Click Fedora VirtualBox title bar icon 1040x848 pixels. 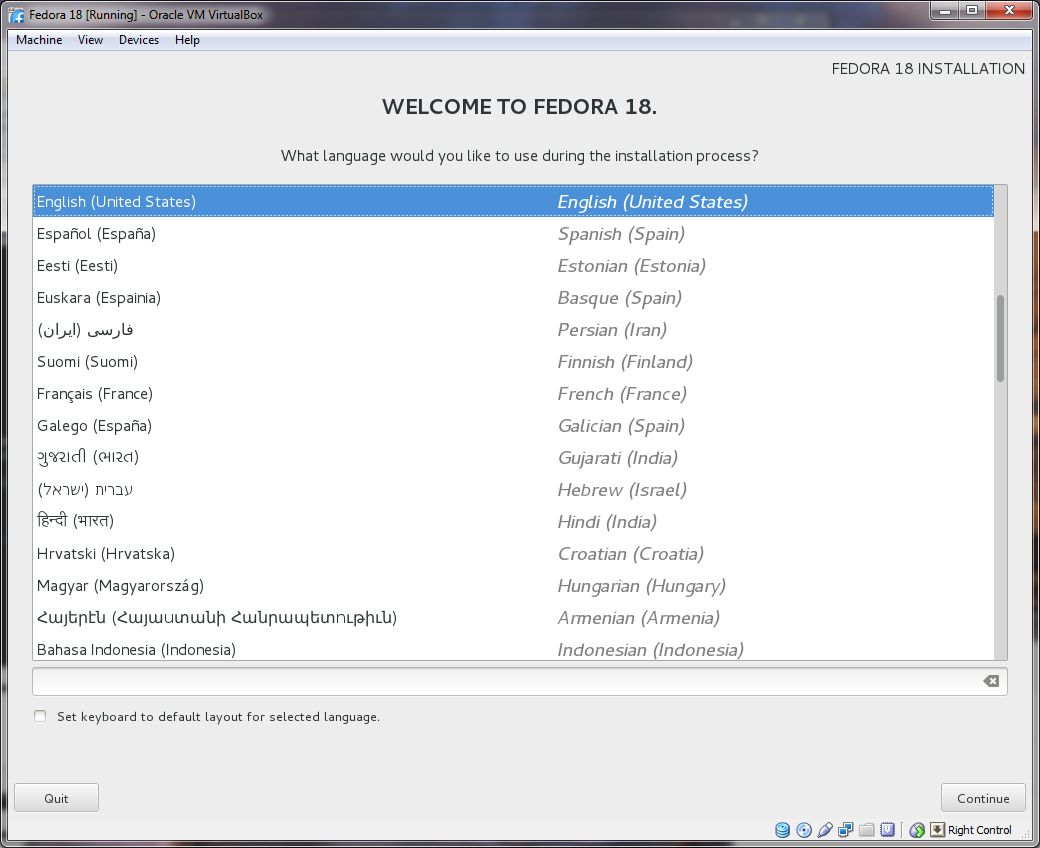[16, 14]
